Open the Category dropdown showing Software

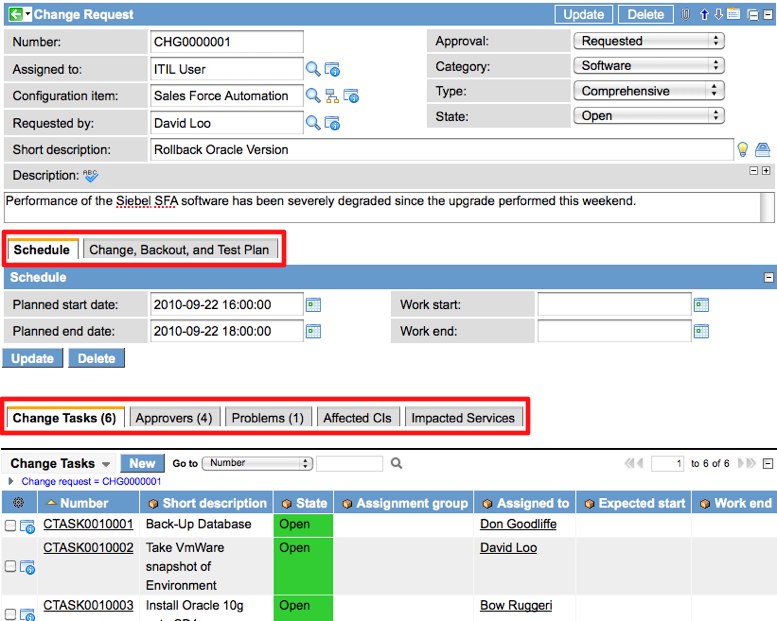point(647,66)
